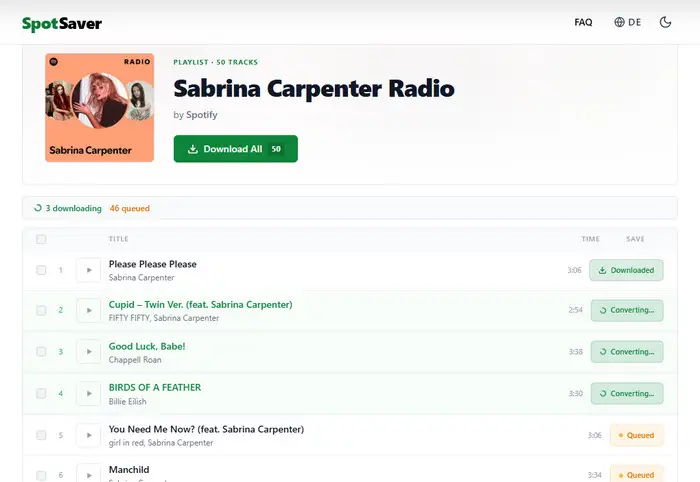
Task: Click '46 queued' status text
Action: tap(129, 208)
